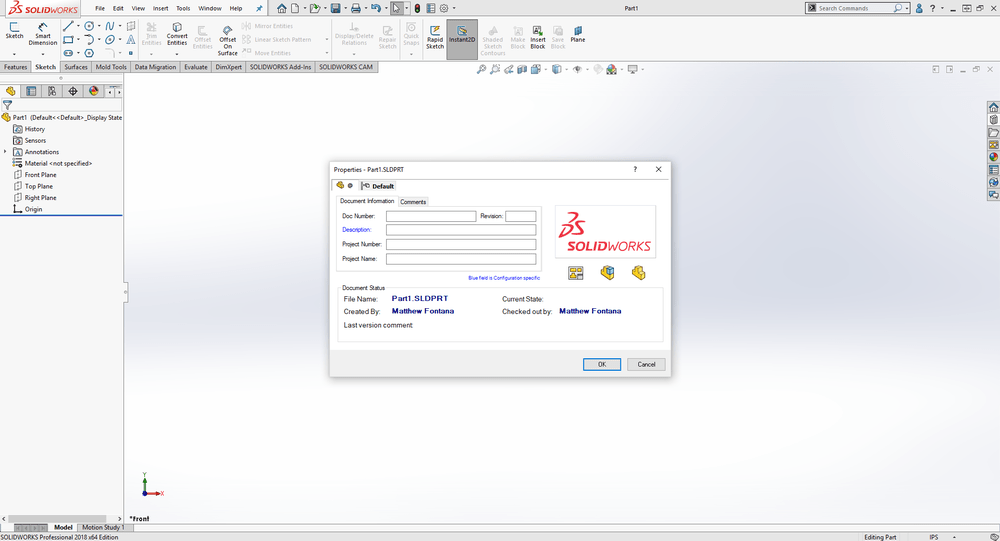Screen dimensions: 1000x541
Task: Open the Sketch button dropdown arrow
Action: [14, 53]
